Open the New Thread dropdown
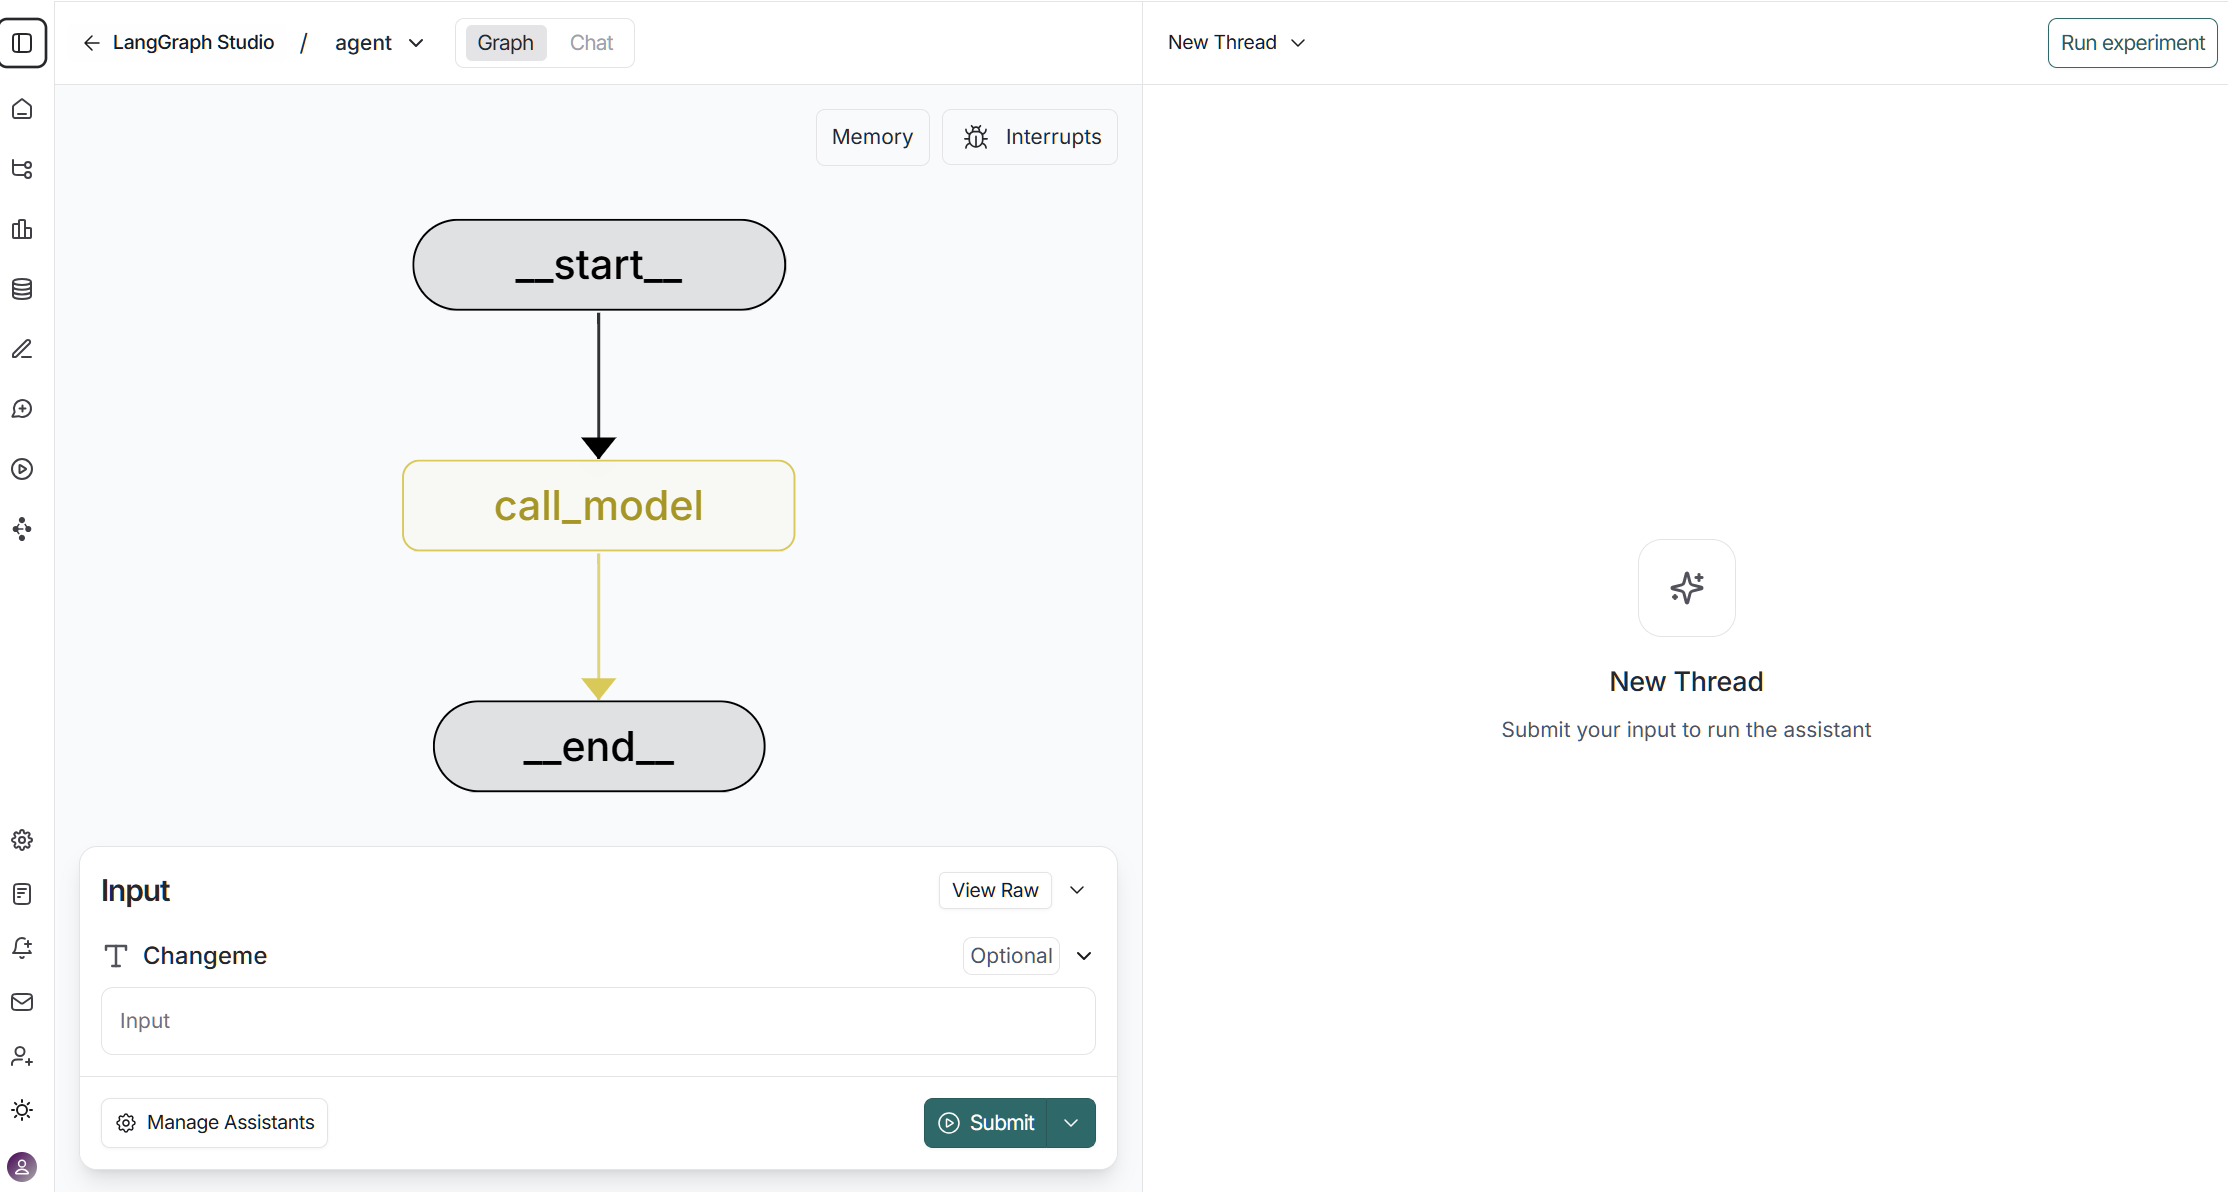 (1237, 43)
